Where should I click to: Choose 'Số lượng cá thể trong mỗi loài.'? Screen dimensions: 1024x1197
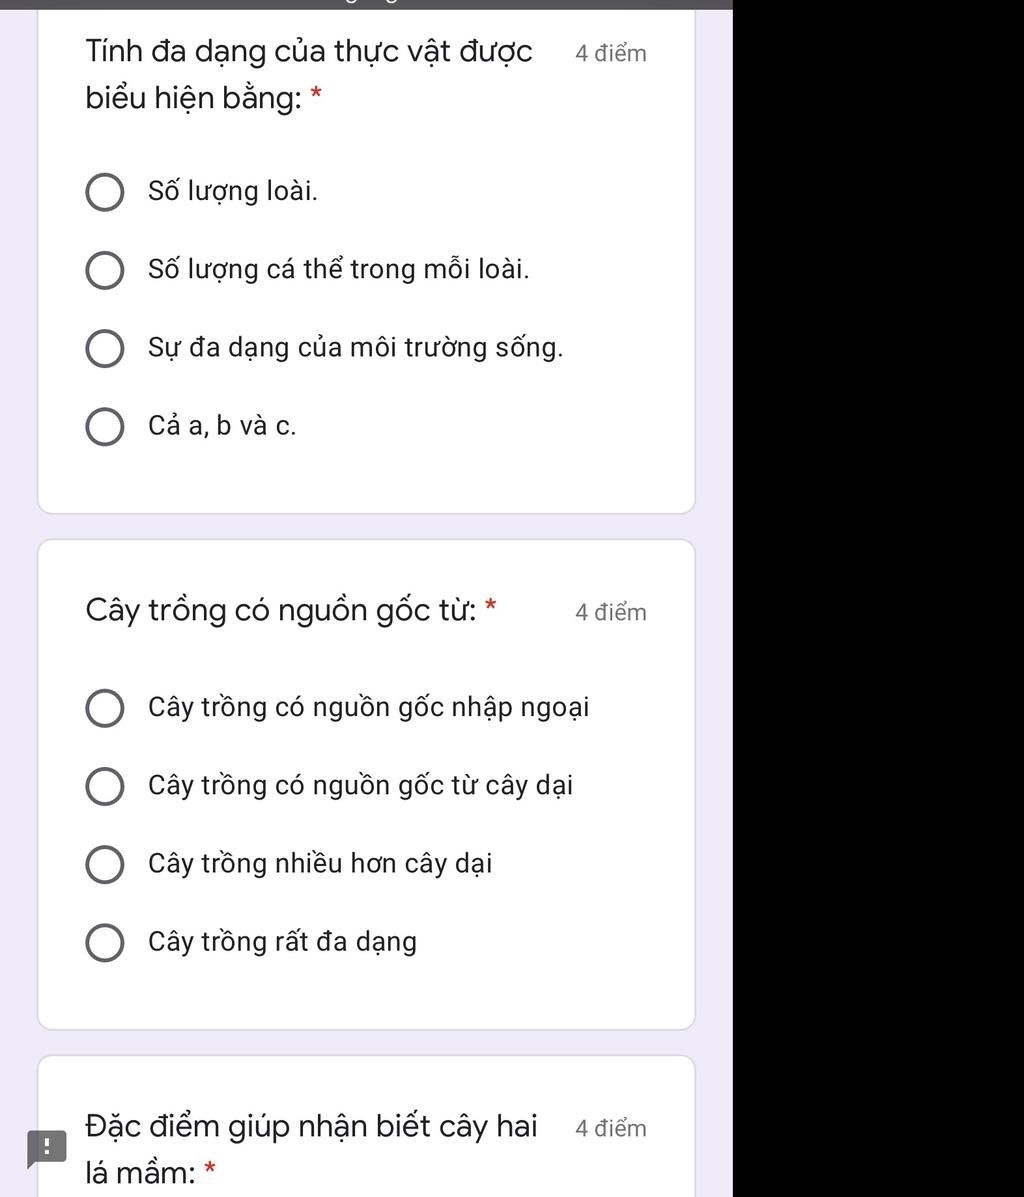click(105, 271)
